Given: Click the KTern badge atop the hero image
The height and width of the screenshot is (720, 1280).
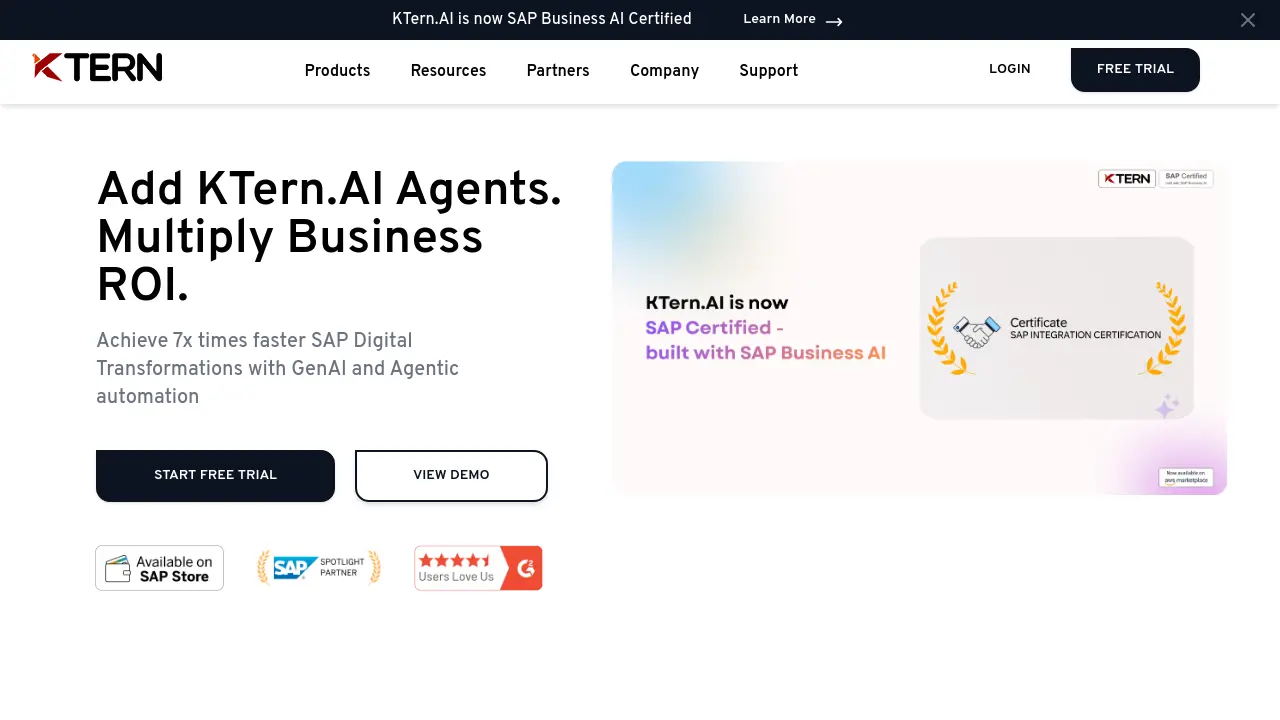Looking at the screenshot, I should 1127,178.
